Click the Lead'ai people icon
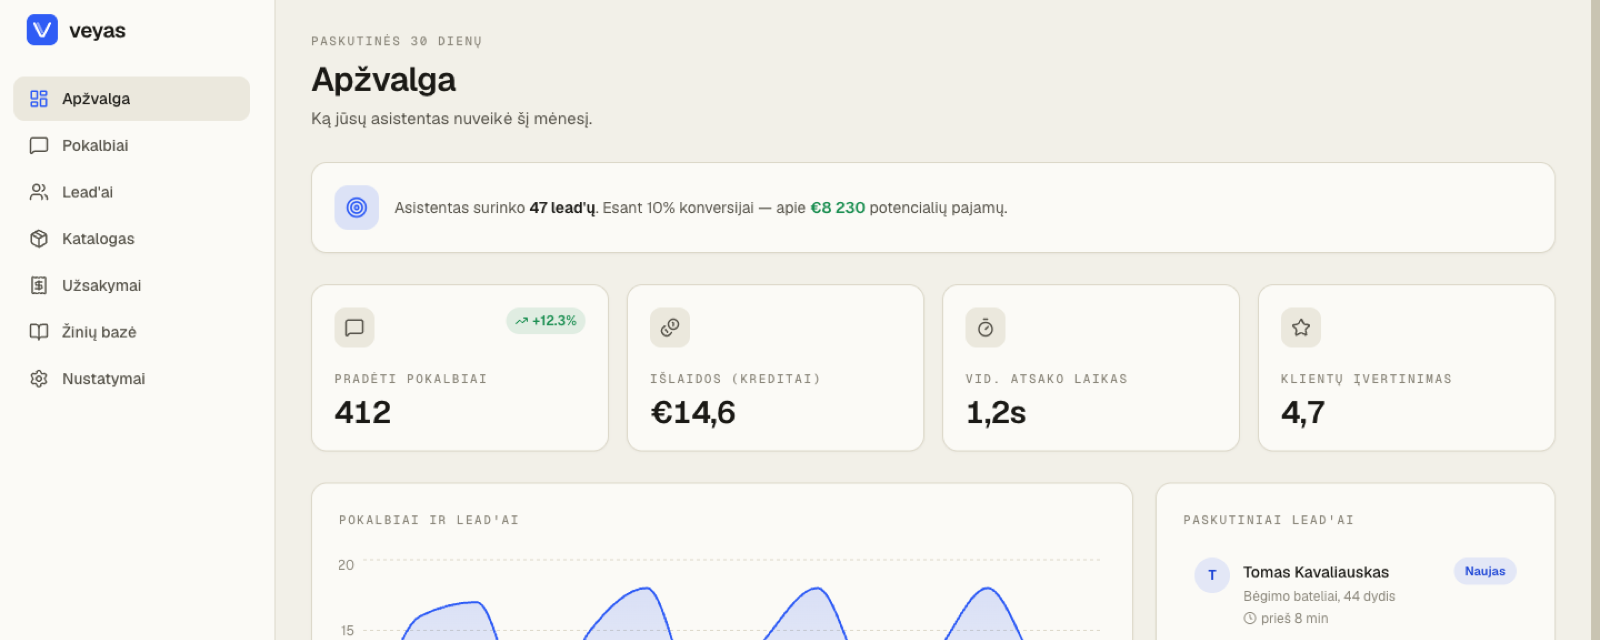Viewport: 1600px width, 640px height. [39, 192]
